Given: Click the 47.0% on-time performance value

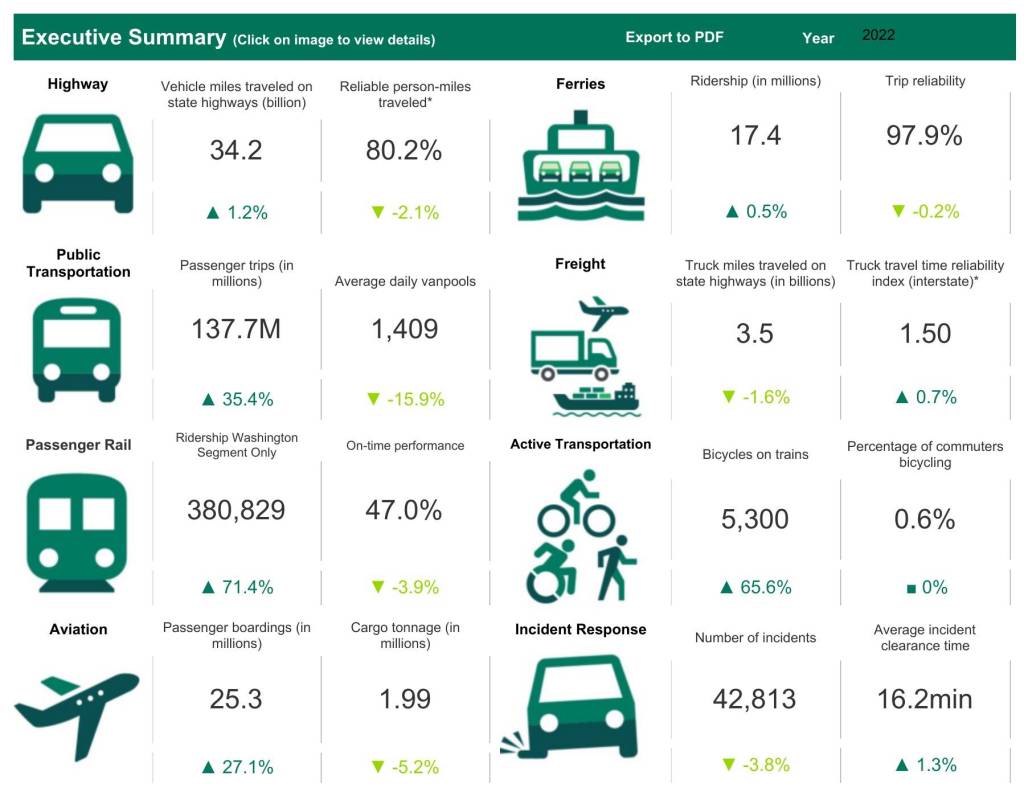Looking at the screenshot, I should pyautogui.click(x=404, y=510).
